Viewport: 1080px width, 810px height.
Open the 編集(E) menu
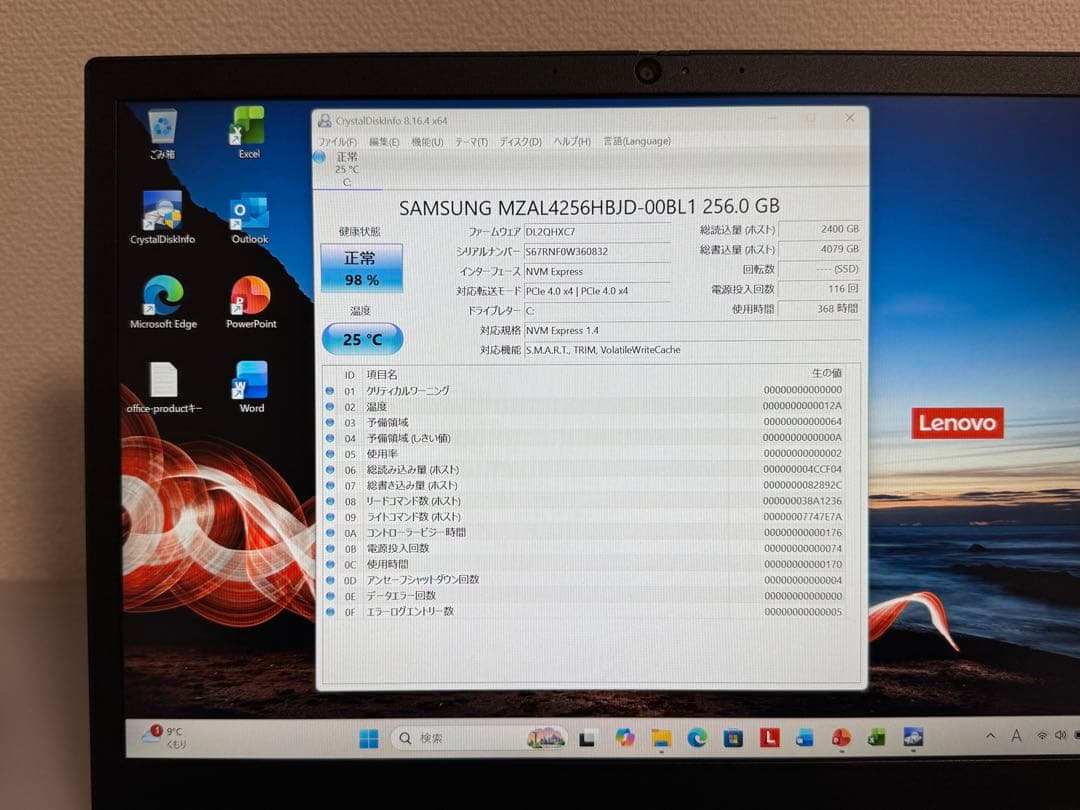pos(384,141)
